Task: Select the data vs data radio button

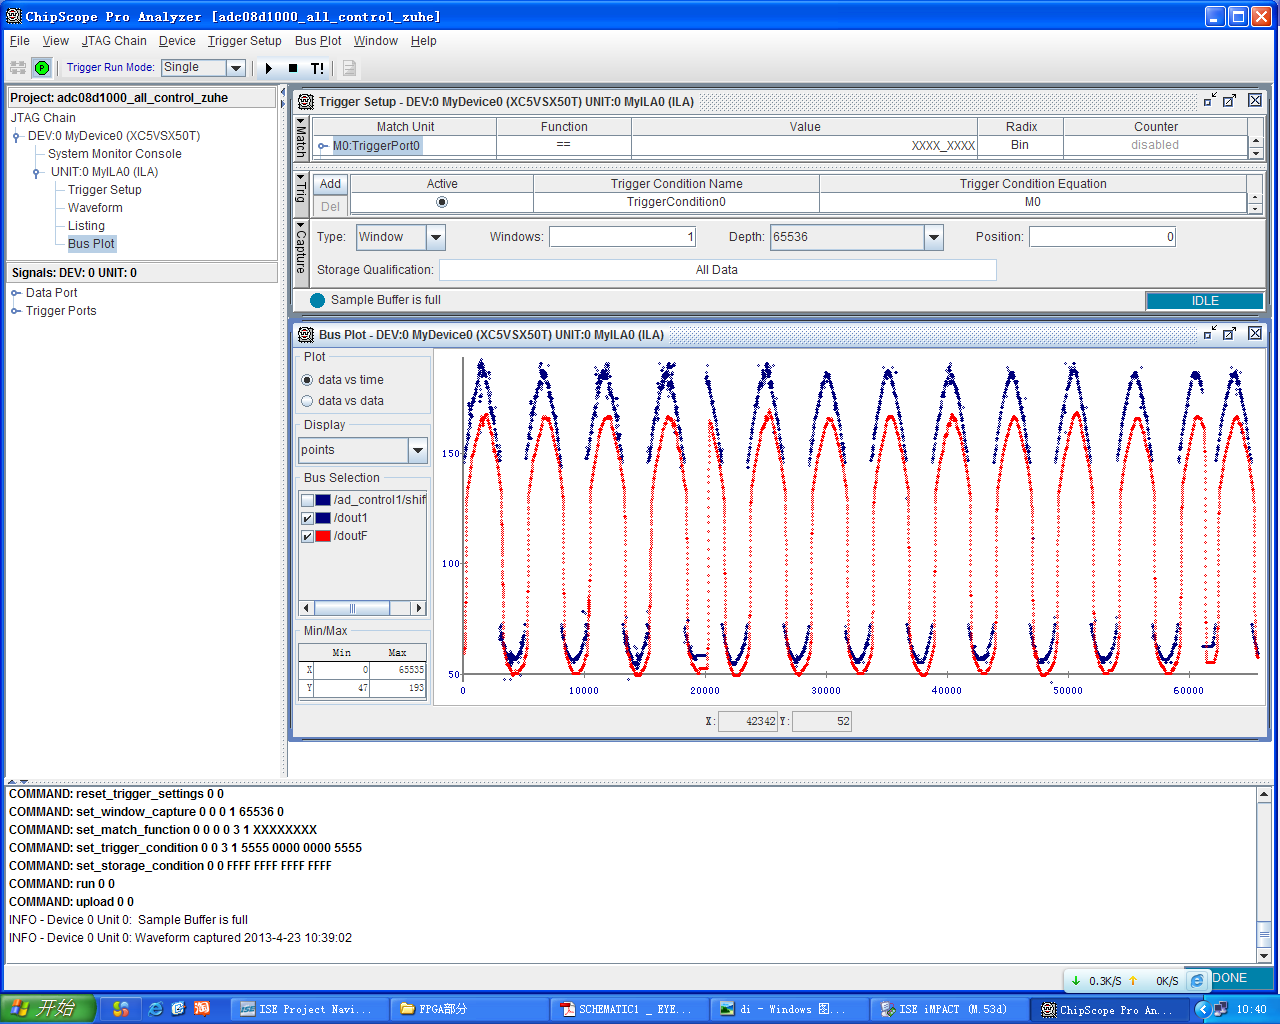Action: tap(307, 401)
